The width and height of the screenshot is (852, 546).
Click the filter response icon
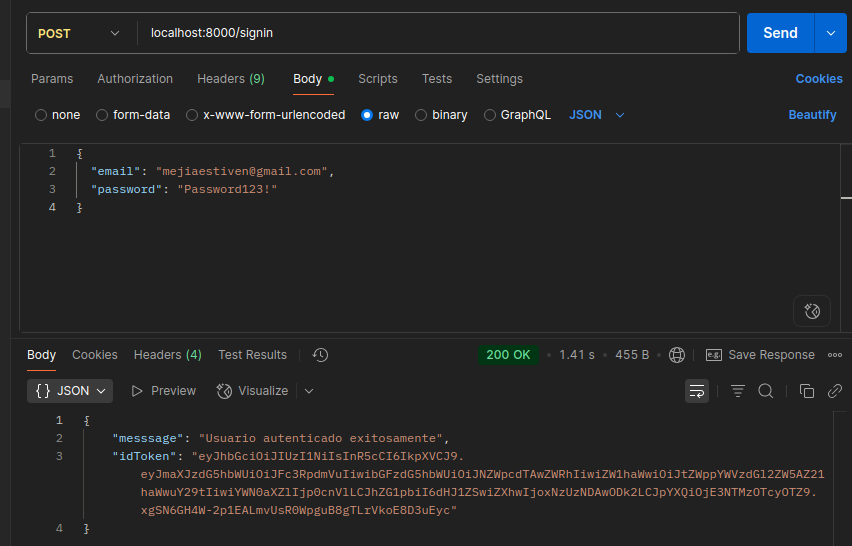[x=737, y=391]
